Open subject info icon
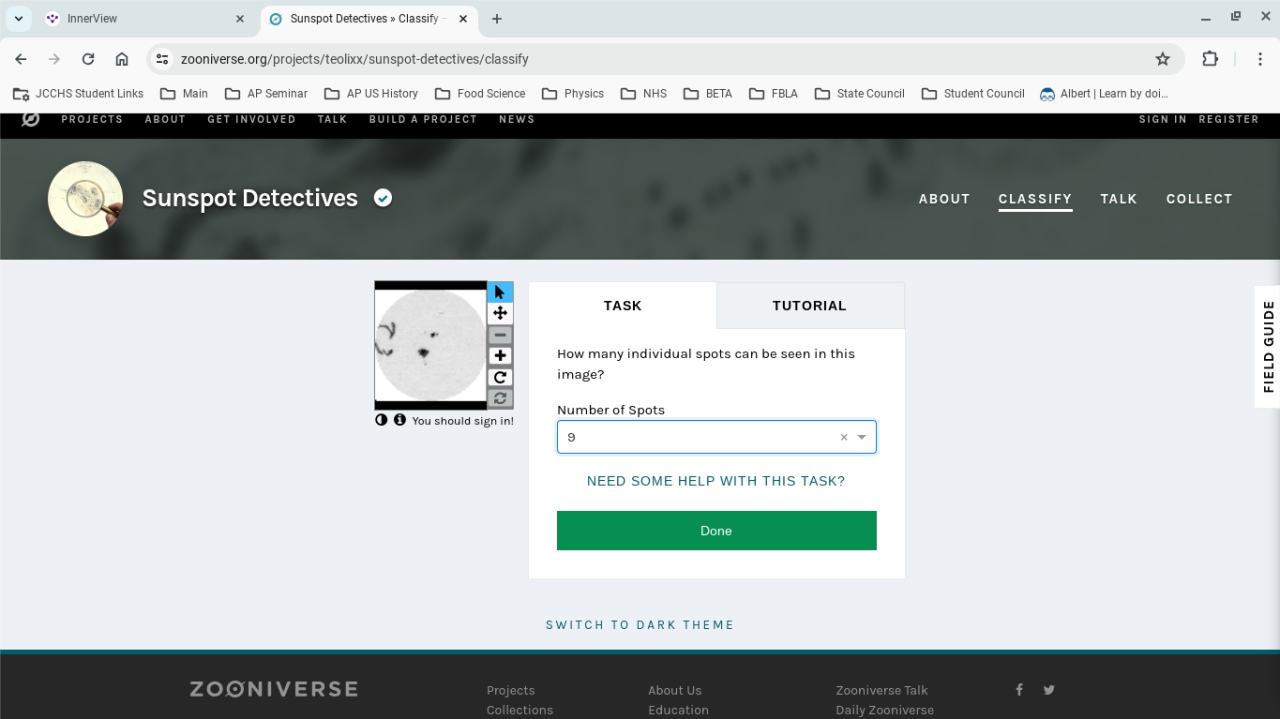 (400, 420)
